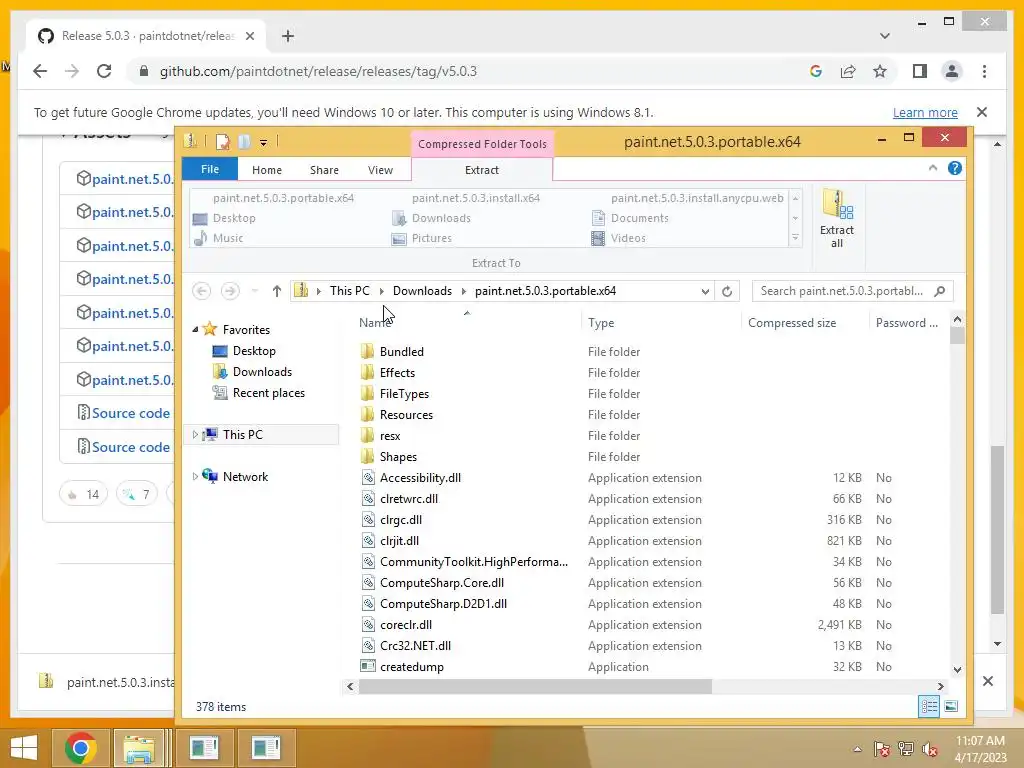
Task: Open Chrome side panel icon
Action: coord(920,71)
